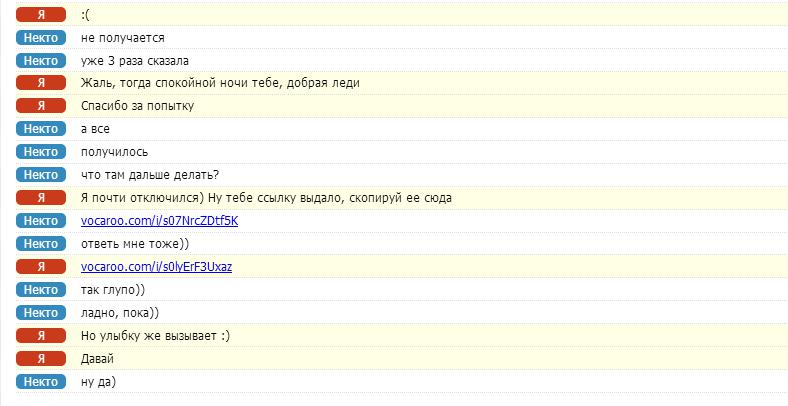788x406 pixels.
Task: Open the vocaroo.com/i/s07NrcZDtf5K link
Action: (159, 221)
